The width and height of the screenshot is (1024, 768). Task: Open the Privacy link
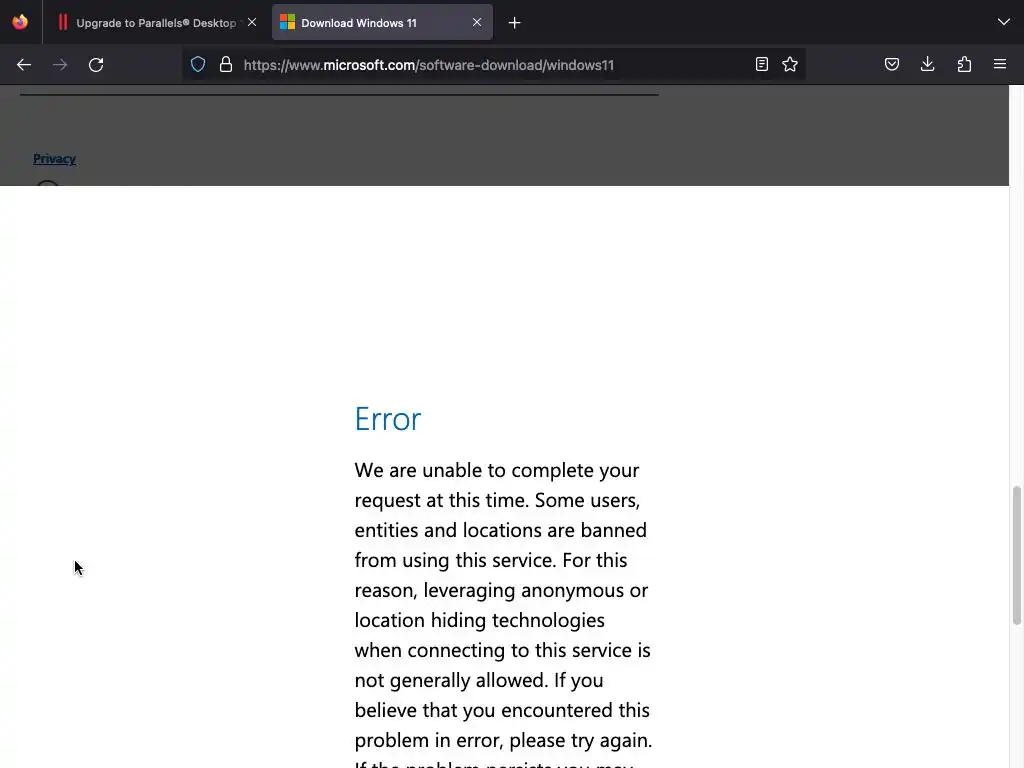(54, 159)
